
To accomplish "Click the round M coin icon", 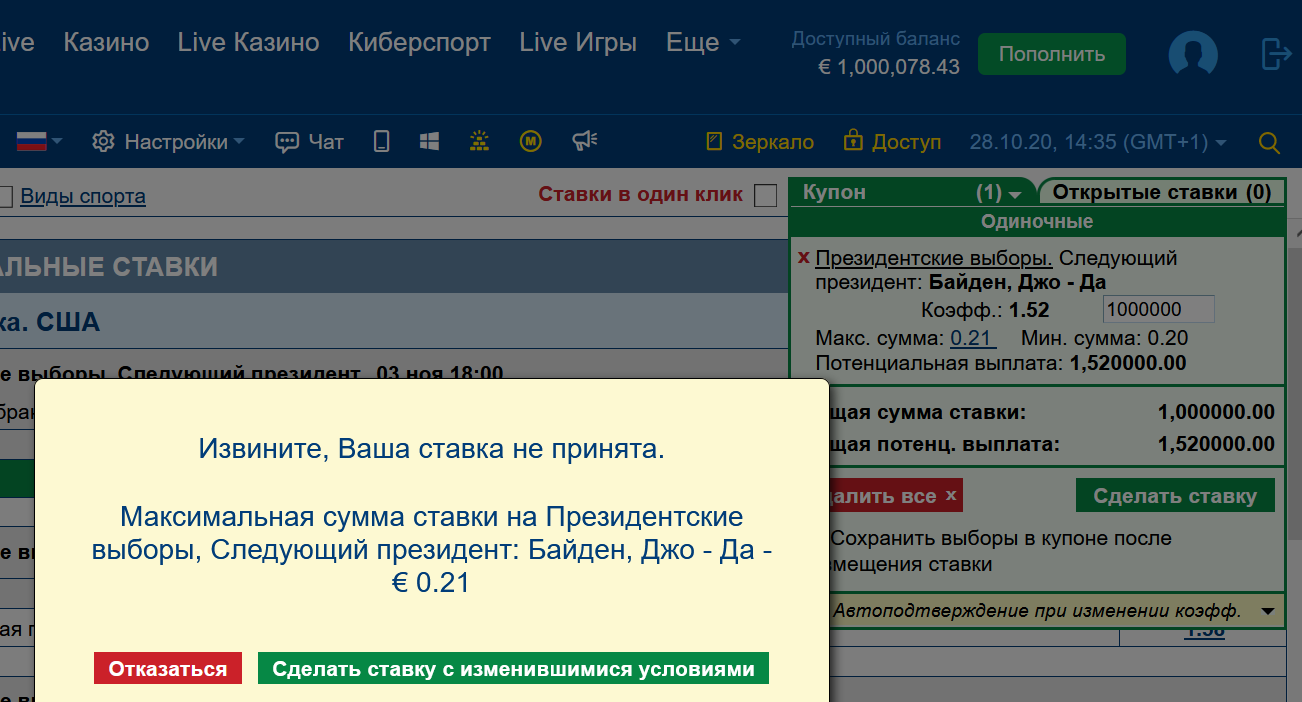I will (x=531, y=142).
